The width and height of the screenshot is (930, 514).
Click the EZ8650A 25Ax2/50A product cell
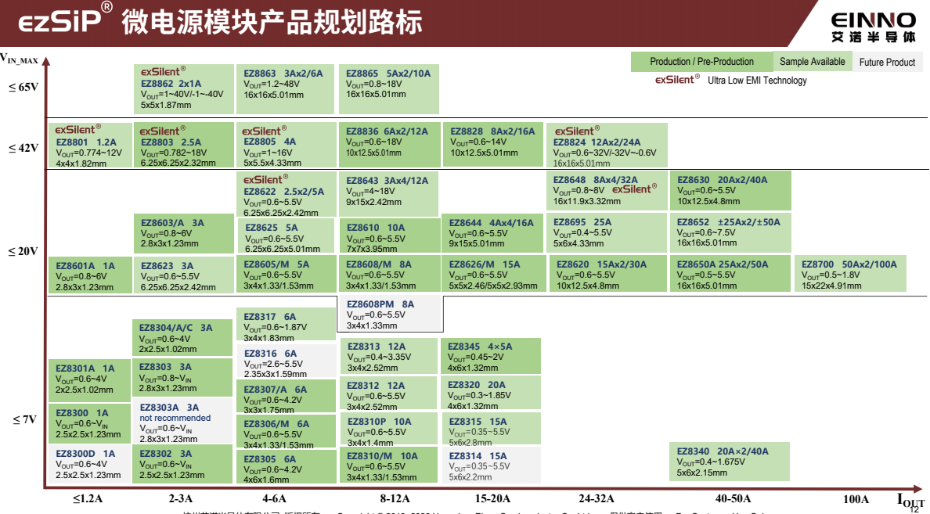pos(730,274)
